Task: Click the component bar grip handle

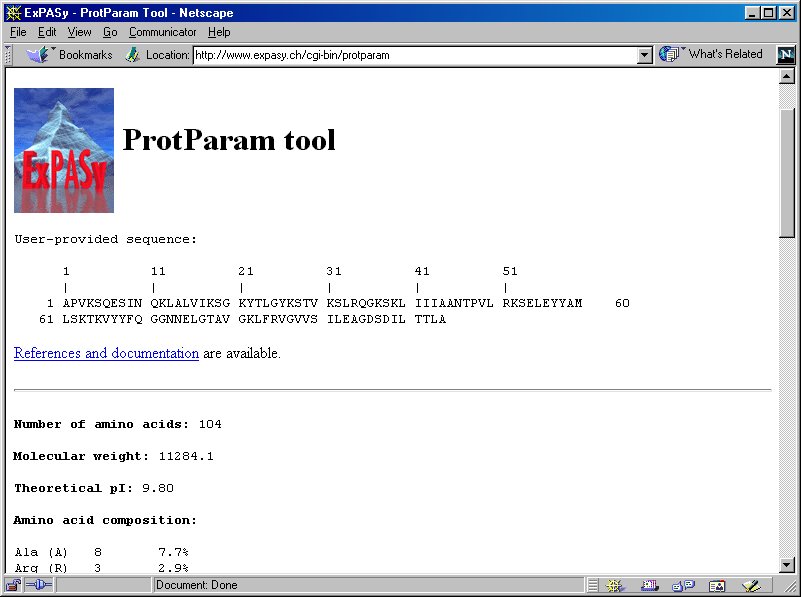Action: (x=592, y=585)
